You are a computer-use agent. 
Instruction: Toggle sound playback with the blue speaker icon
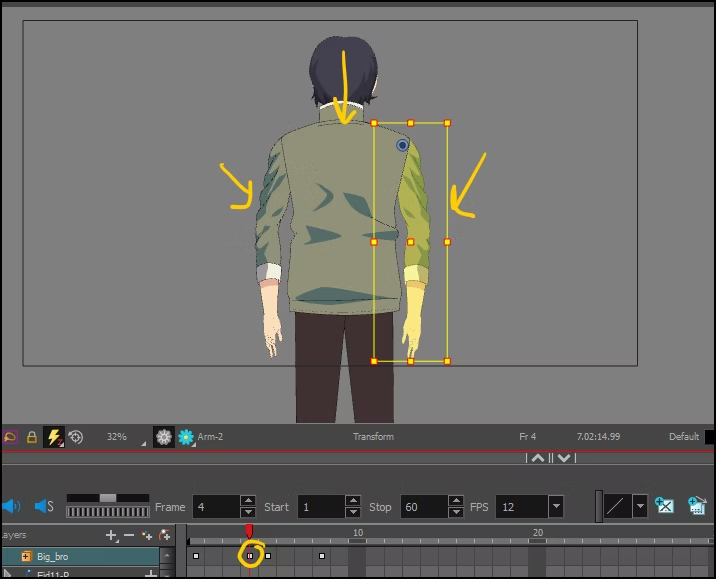tap(11, 506)
